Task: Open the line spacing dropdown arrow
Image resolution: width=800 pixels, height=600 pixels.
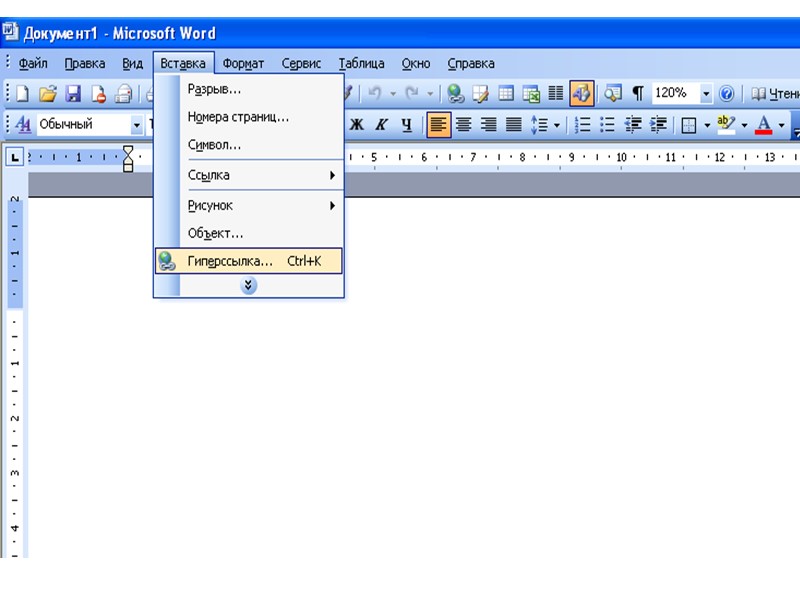Action: click(557, 124)
